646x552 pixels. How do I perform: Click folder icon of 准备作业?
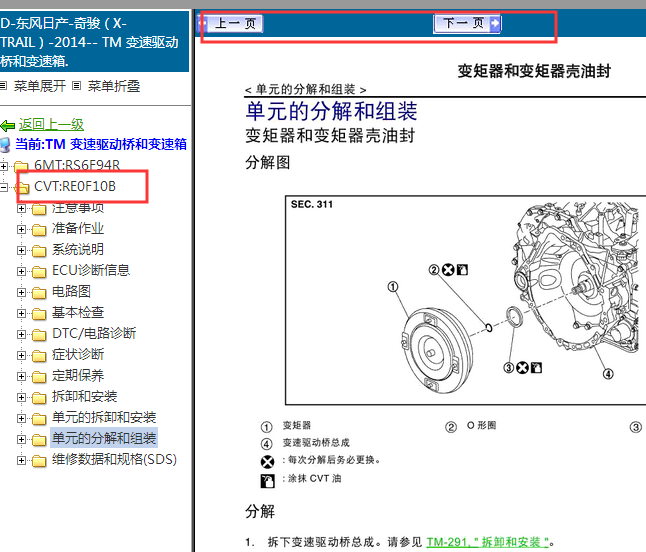pos(39,229)
